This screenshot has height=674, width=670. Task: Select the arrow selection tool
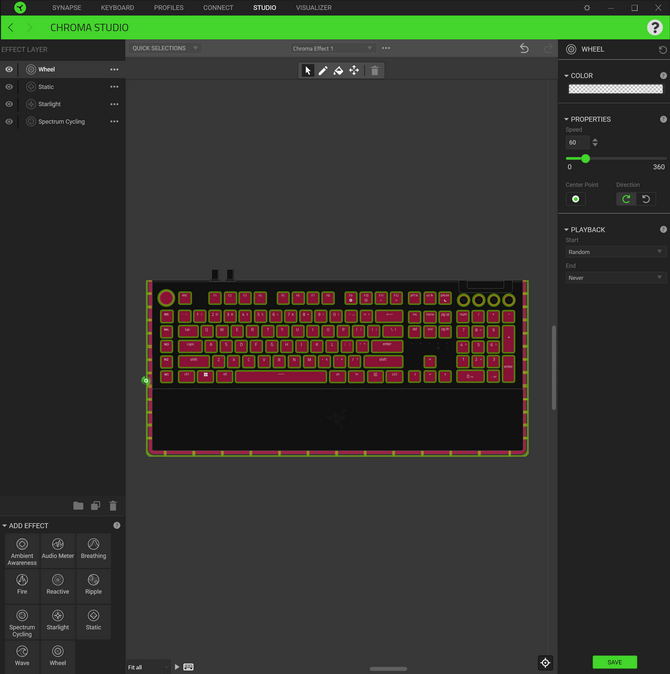point(307,70)
